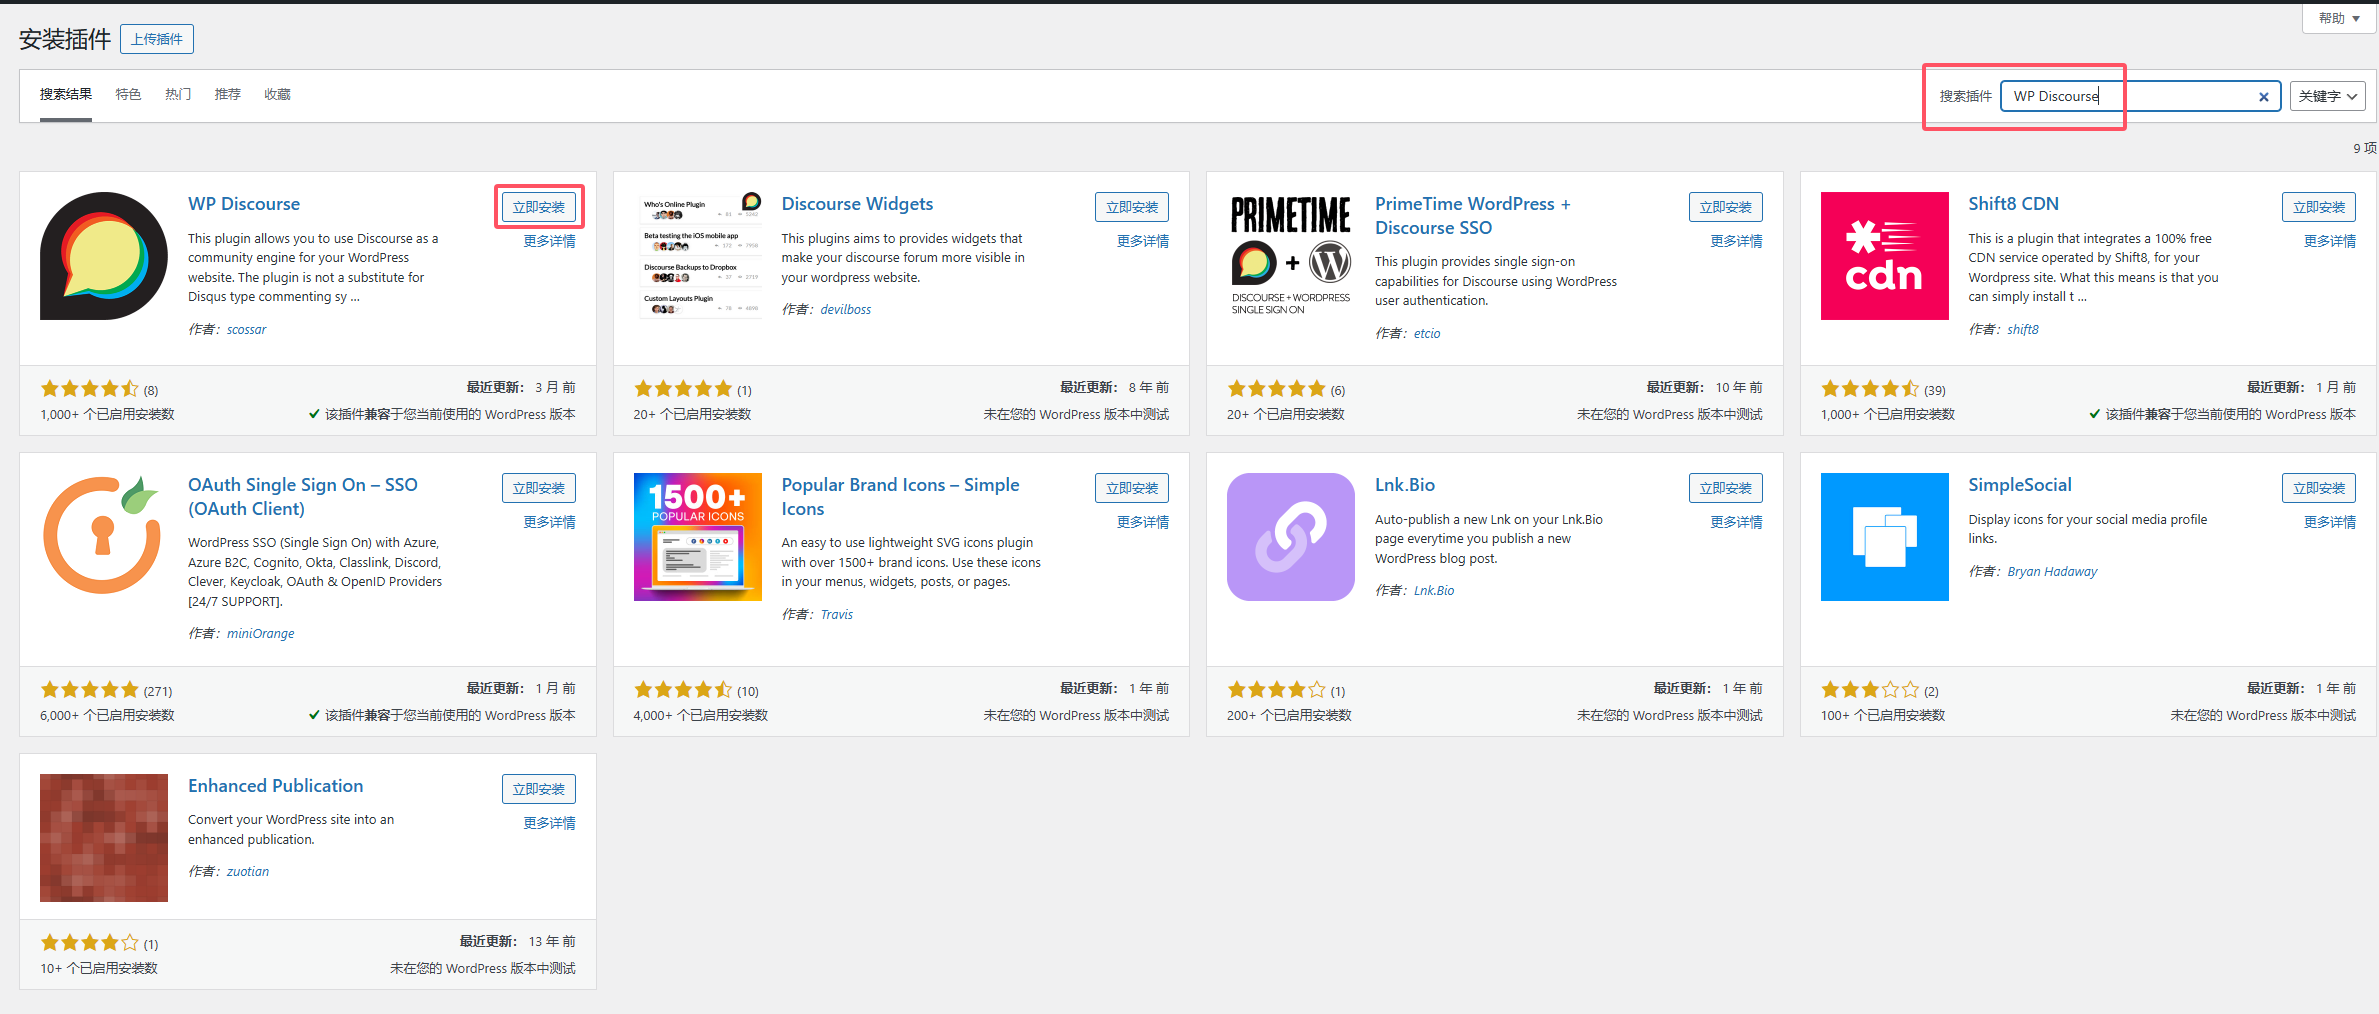Viewport: 2379px width, 1014px height.
Task: Install WP Discourse with 立即安装
Action: coord(539,207)
